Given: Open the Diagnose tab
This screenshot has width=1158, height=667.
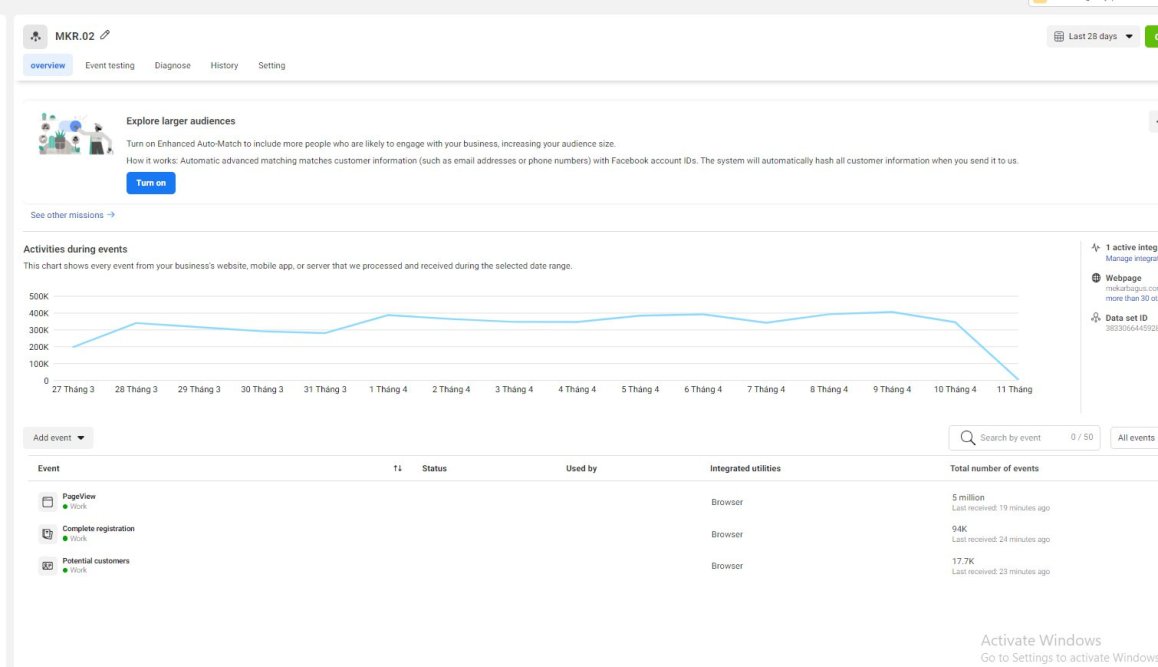Looking at the screenshot, I should (173, 66).
